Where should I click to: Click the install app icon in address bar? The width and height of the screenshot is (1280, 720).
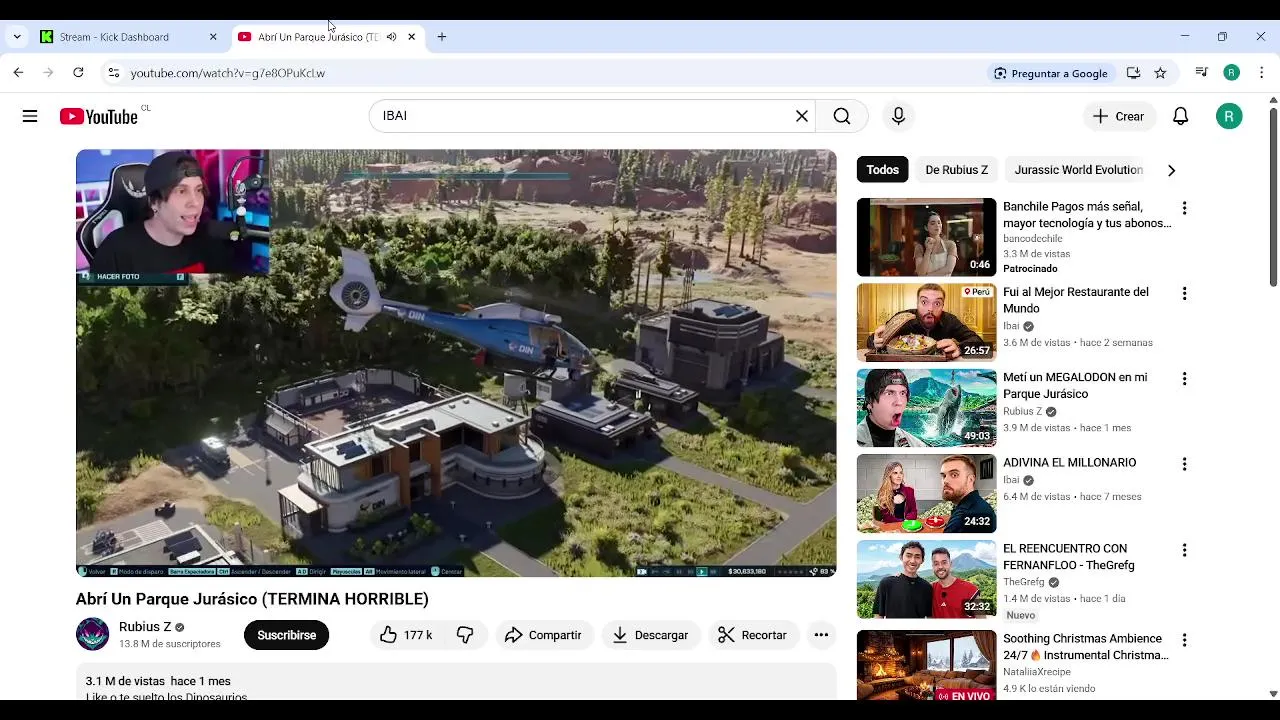1133,73
